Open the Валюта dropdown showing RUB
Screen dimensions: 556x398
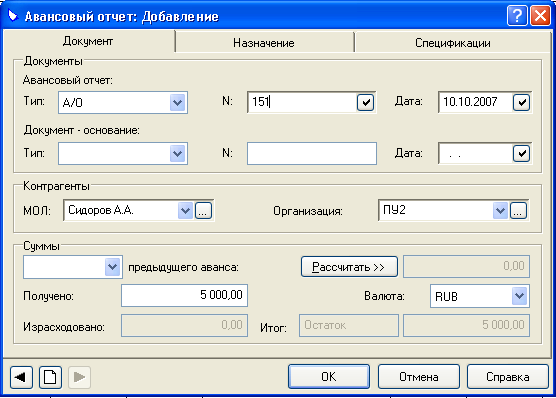[519, 295]
